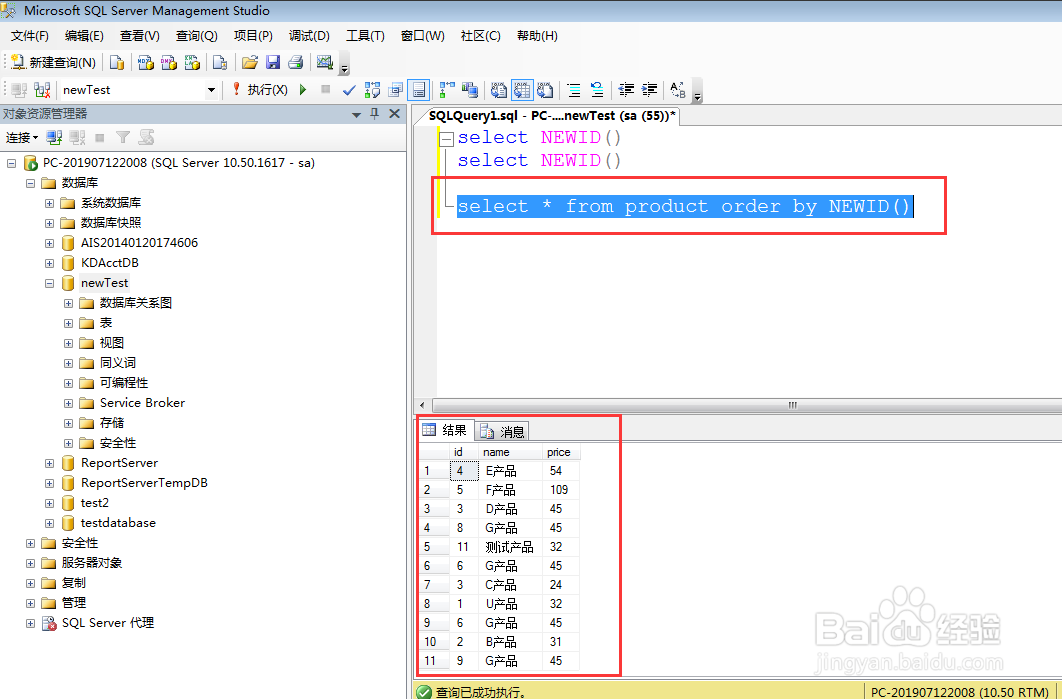Toggle IntelliSense Enabled button

pos(419,89)
